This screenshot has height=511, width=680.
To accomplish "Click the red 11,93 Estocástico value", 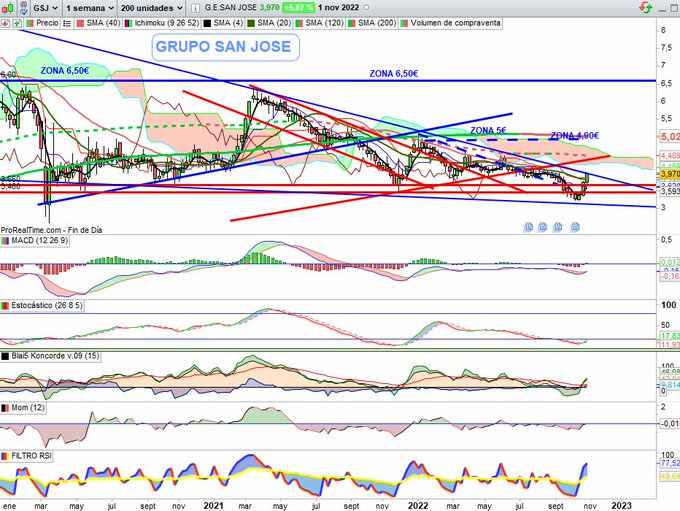I will (x=670, y=345).
